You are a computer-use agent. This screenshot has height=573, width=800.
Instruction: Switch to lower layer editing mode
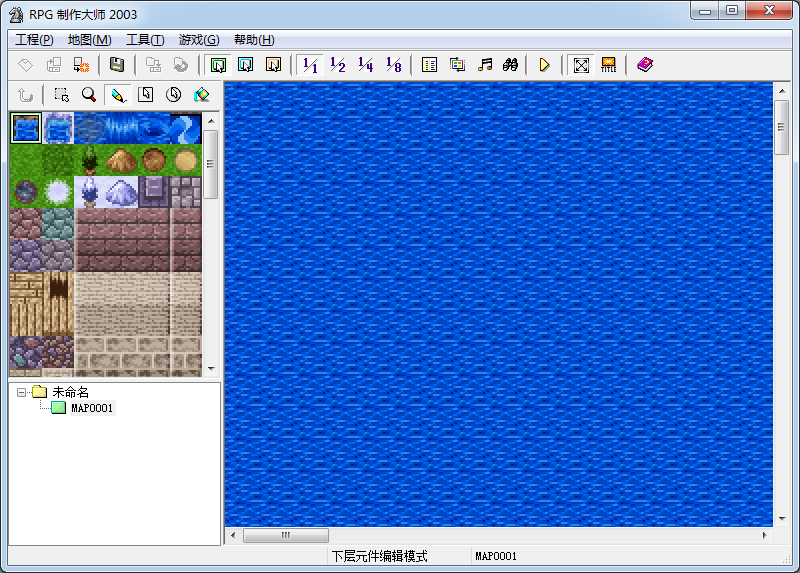coord(218,65)
